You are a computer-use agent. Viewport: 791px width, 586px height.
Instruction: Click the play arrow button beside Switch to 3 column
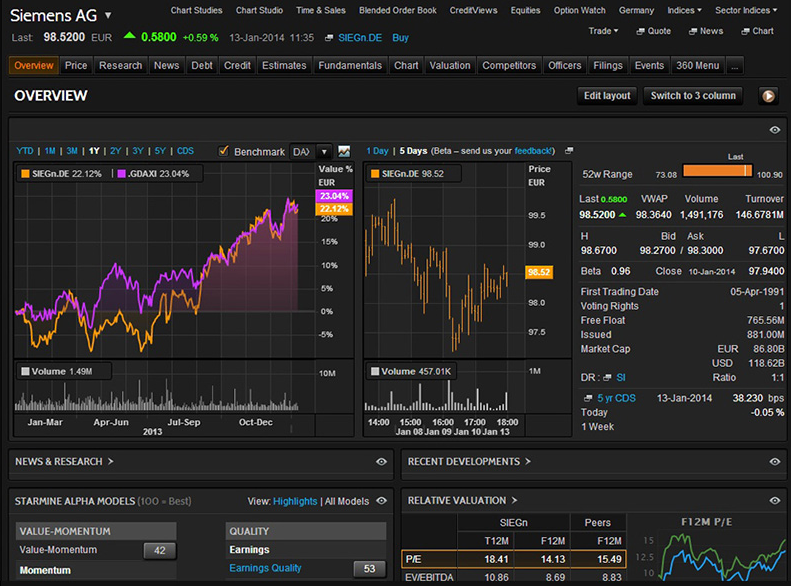click(768, 96)
